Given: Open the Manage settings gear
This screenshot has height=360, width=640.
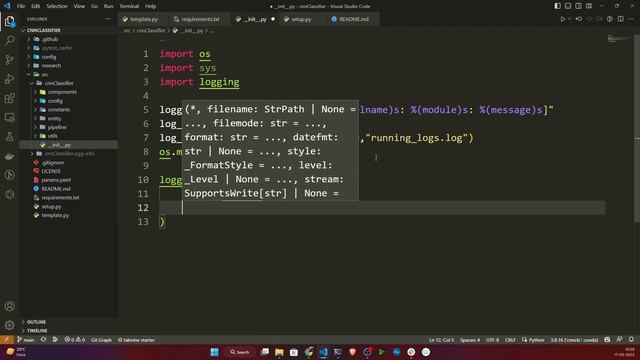Looking at the screenshot, I should click(9, 325).
